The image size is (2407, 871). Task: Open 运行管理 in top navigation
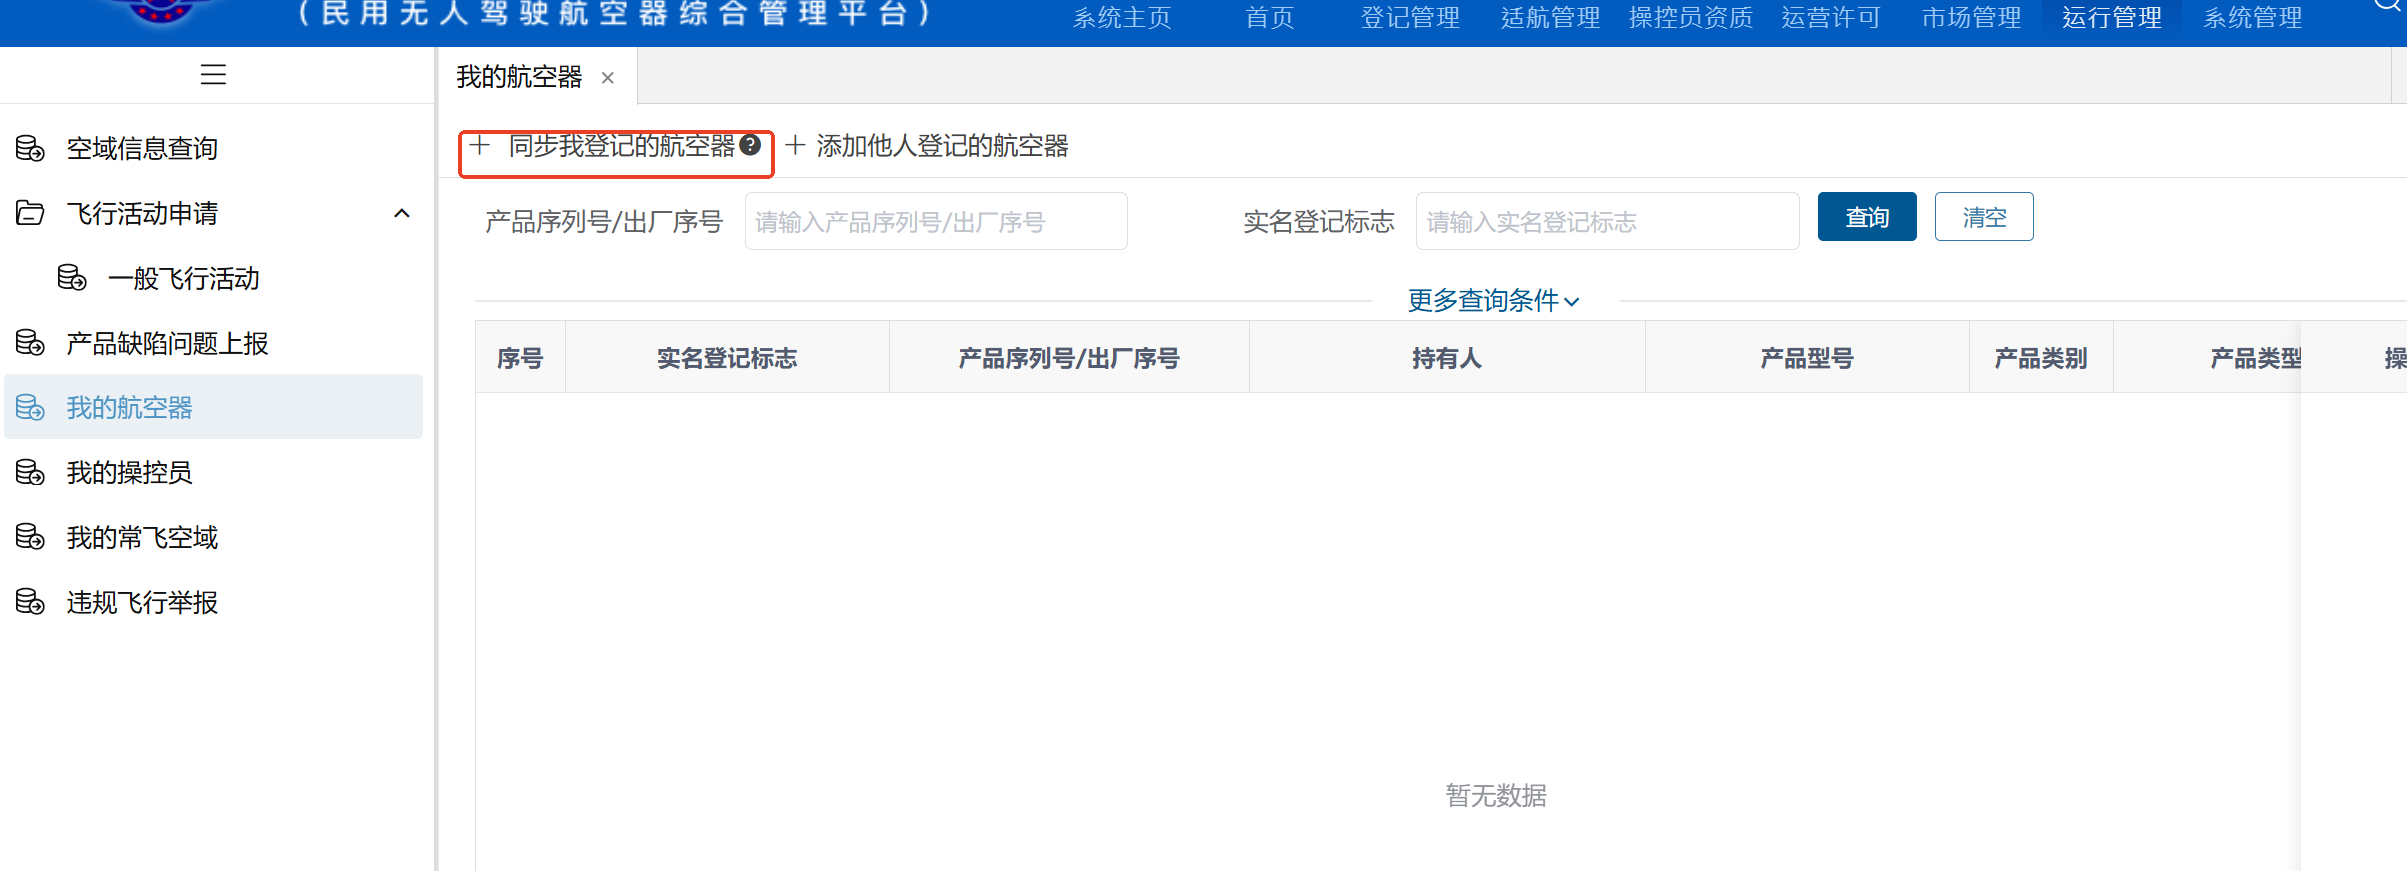pos(2112,18)
